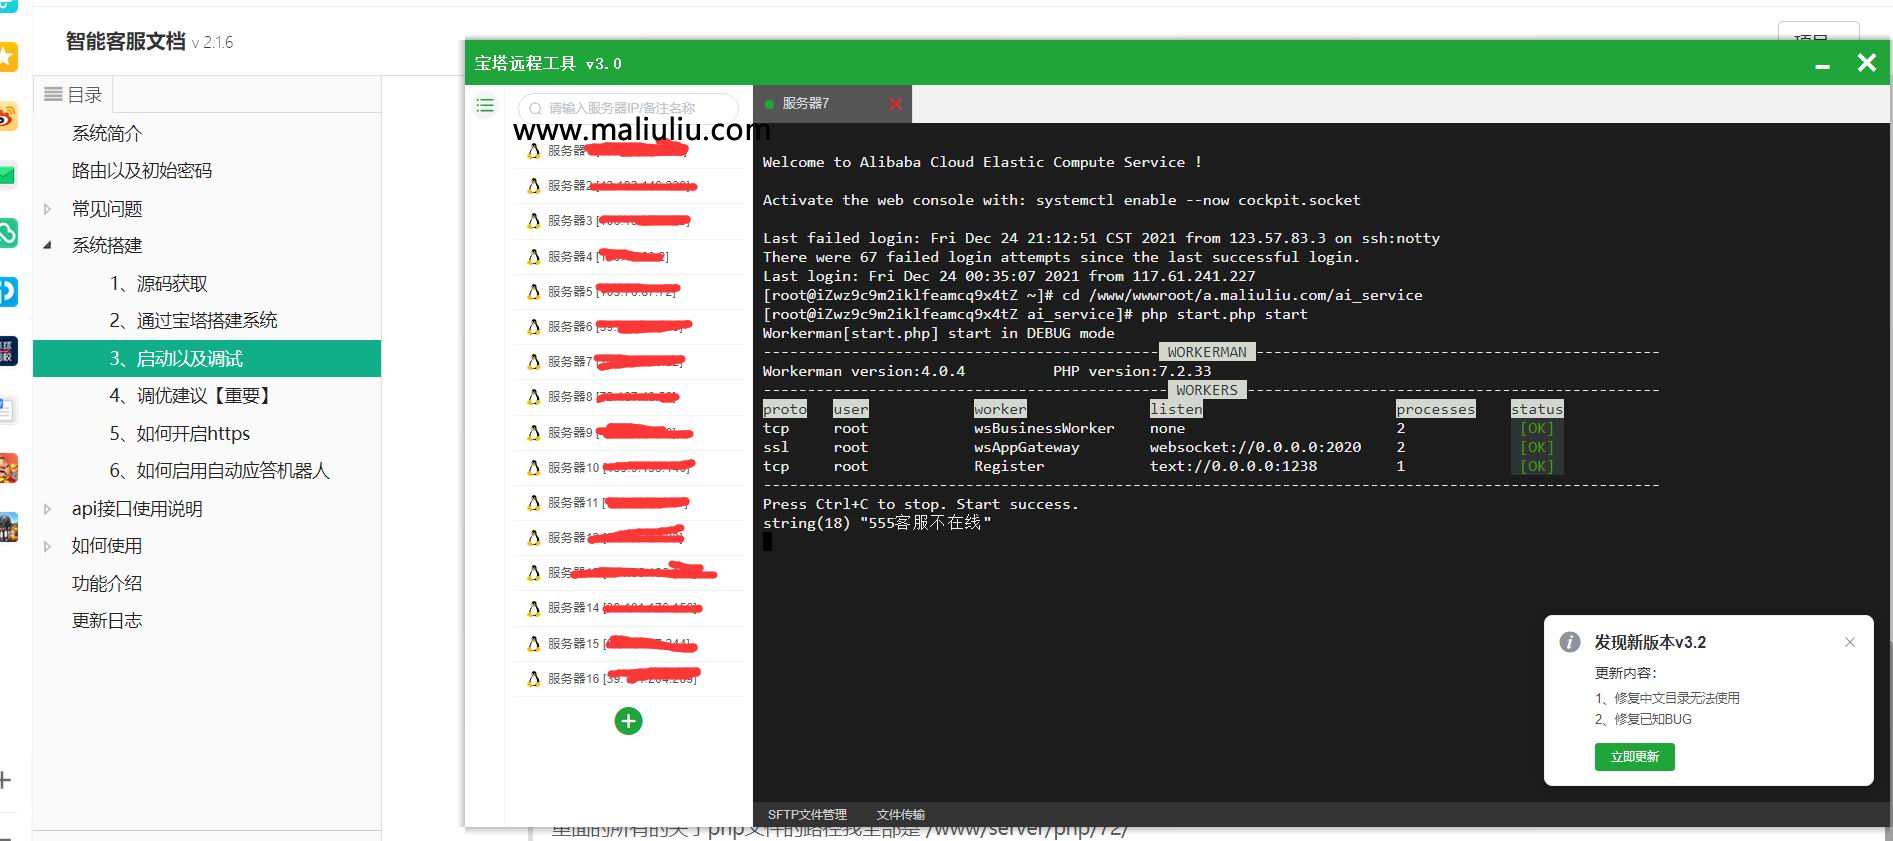Expand the 如何使用 tree section
The height and width of the screenshot is (841, 1893).
coord(47,546)
